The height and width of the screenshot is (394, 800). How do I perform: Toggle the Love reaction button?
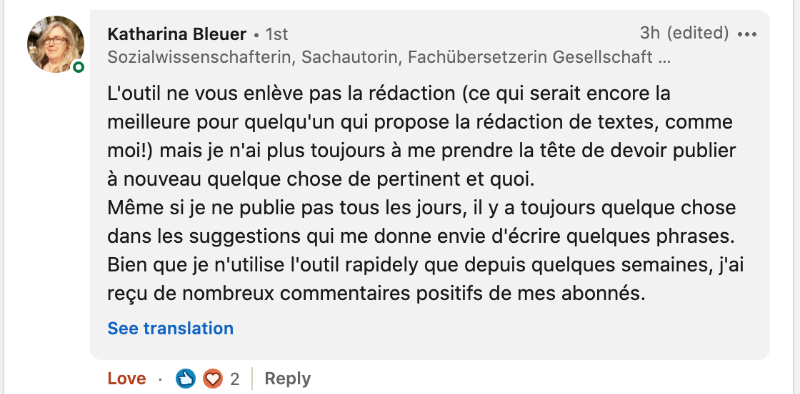point(127,379)
